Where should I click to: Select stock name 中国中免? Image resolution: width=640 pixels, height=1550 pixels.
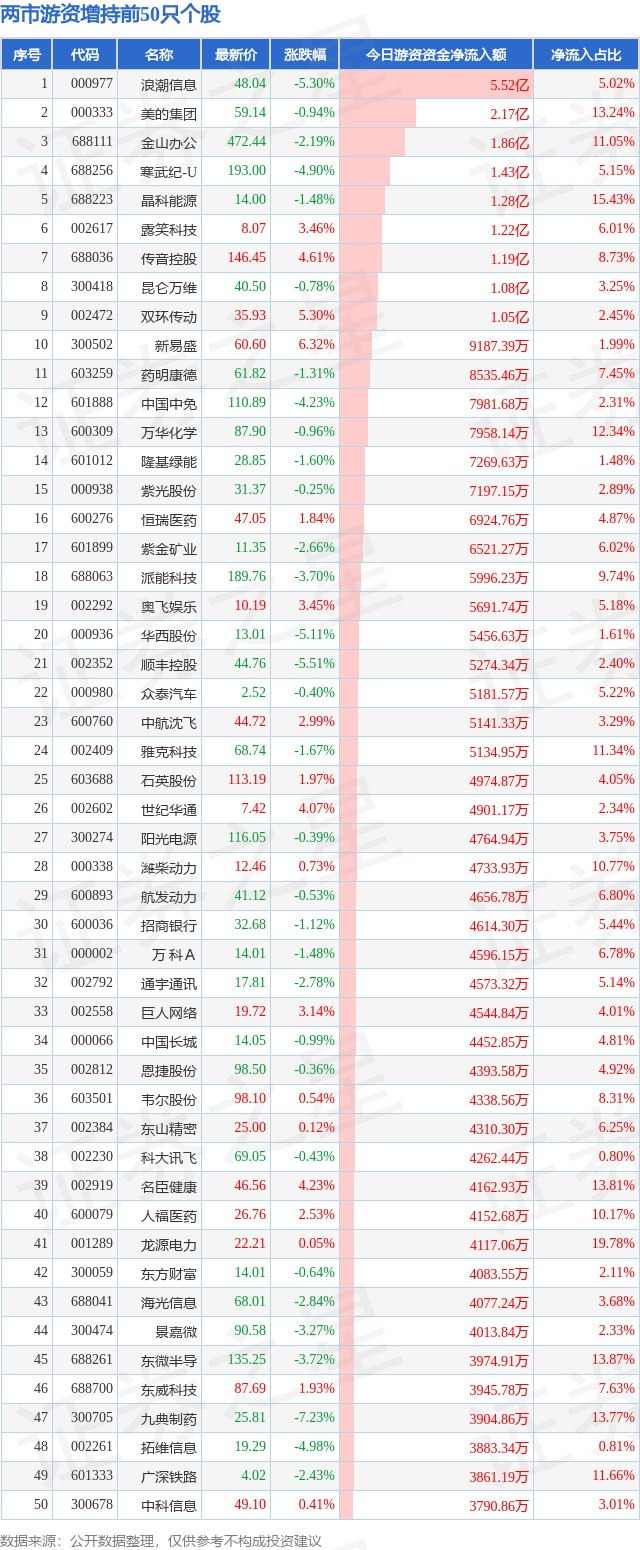click(x=170, y=404)
